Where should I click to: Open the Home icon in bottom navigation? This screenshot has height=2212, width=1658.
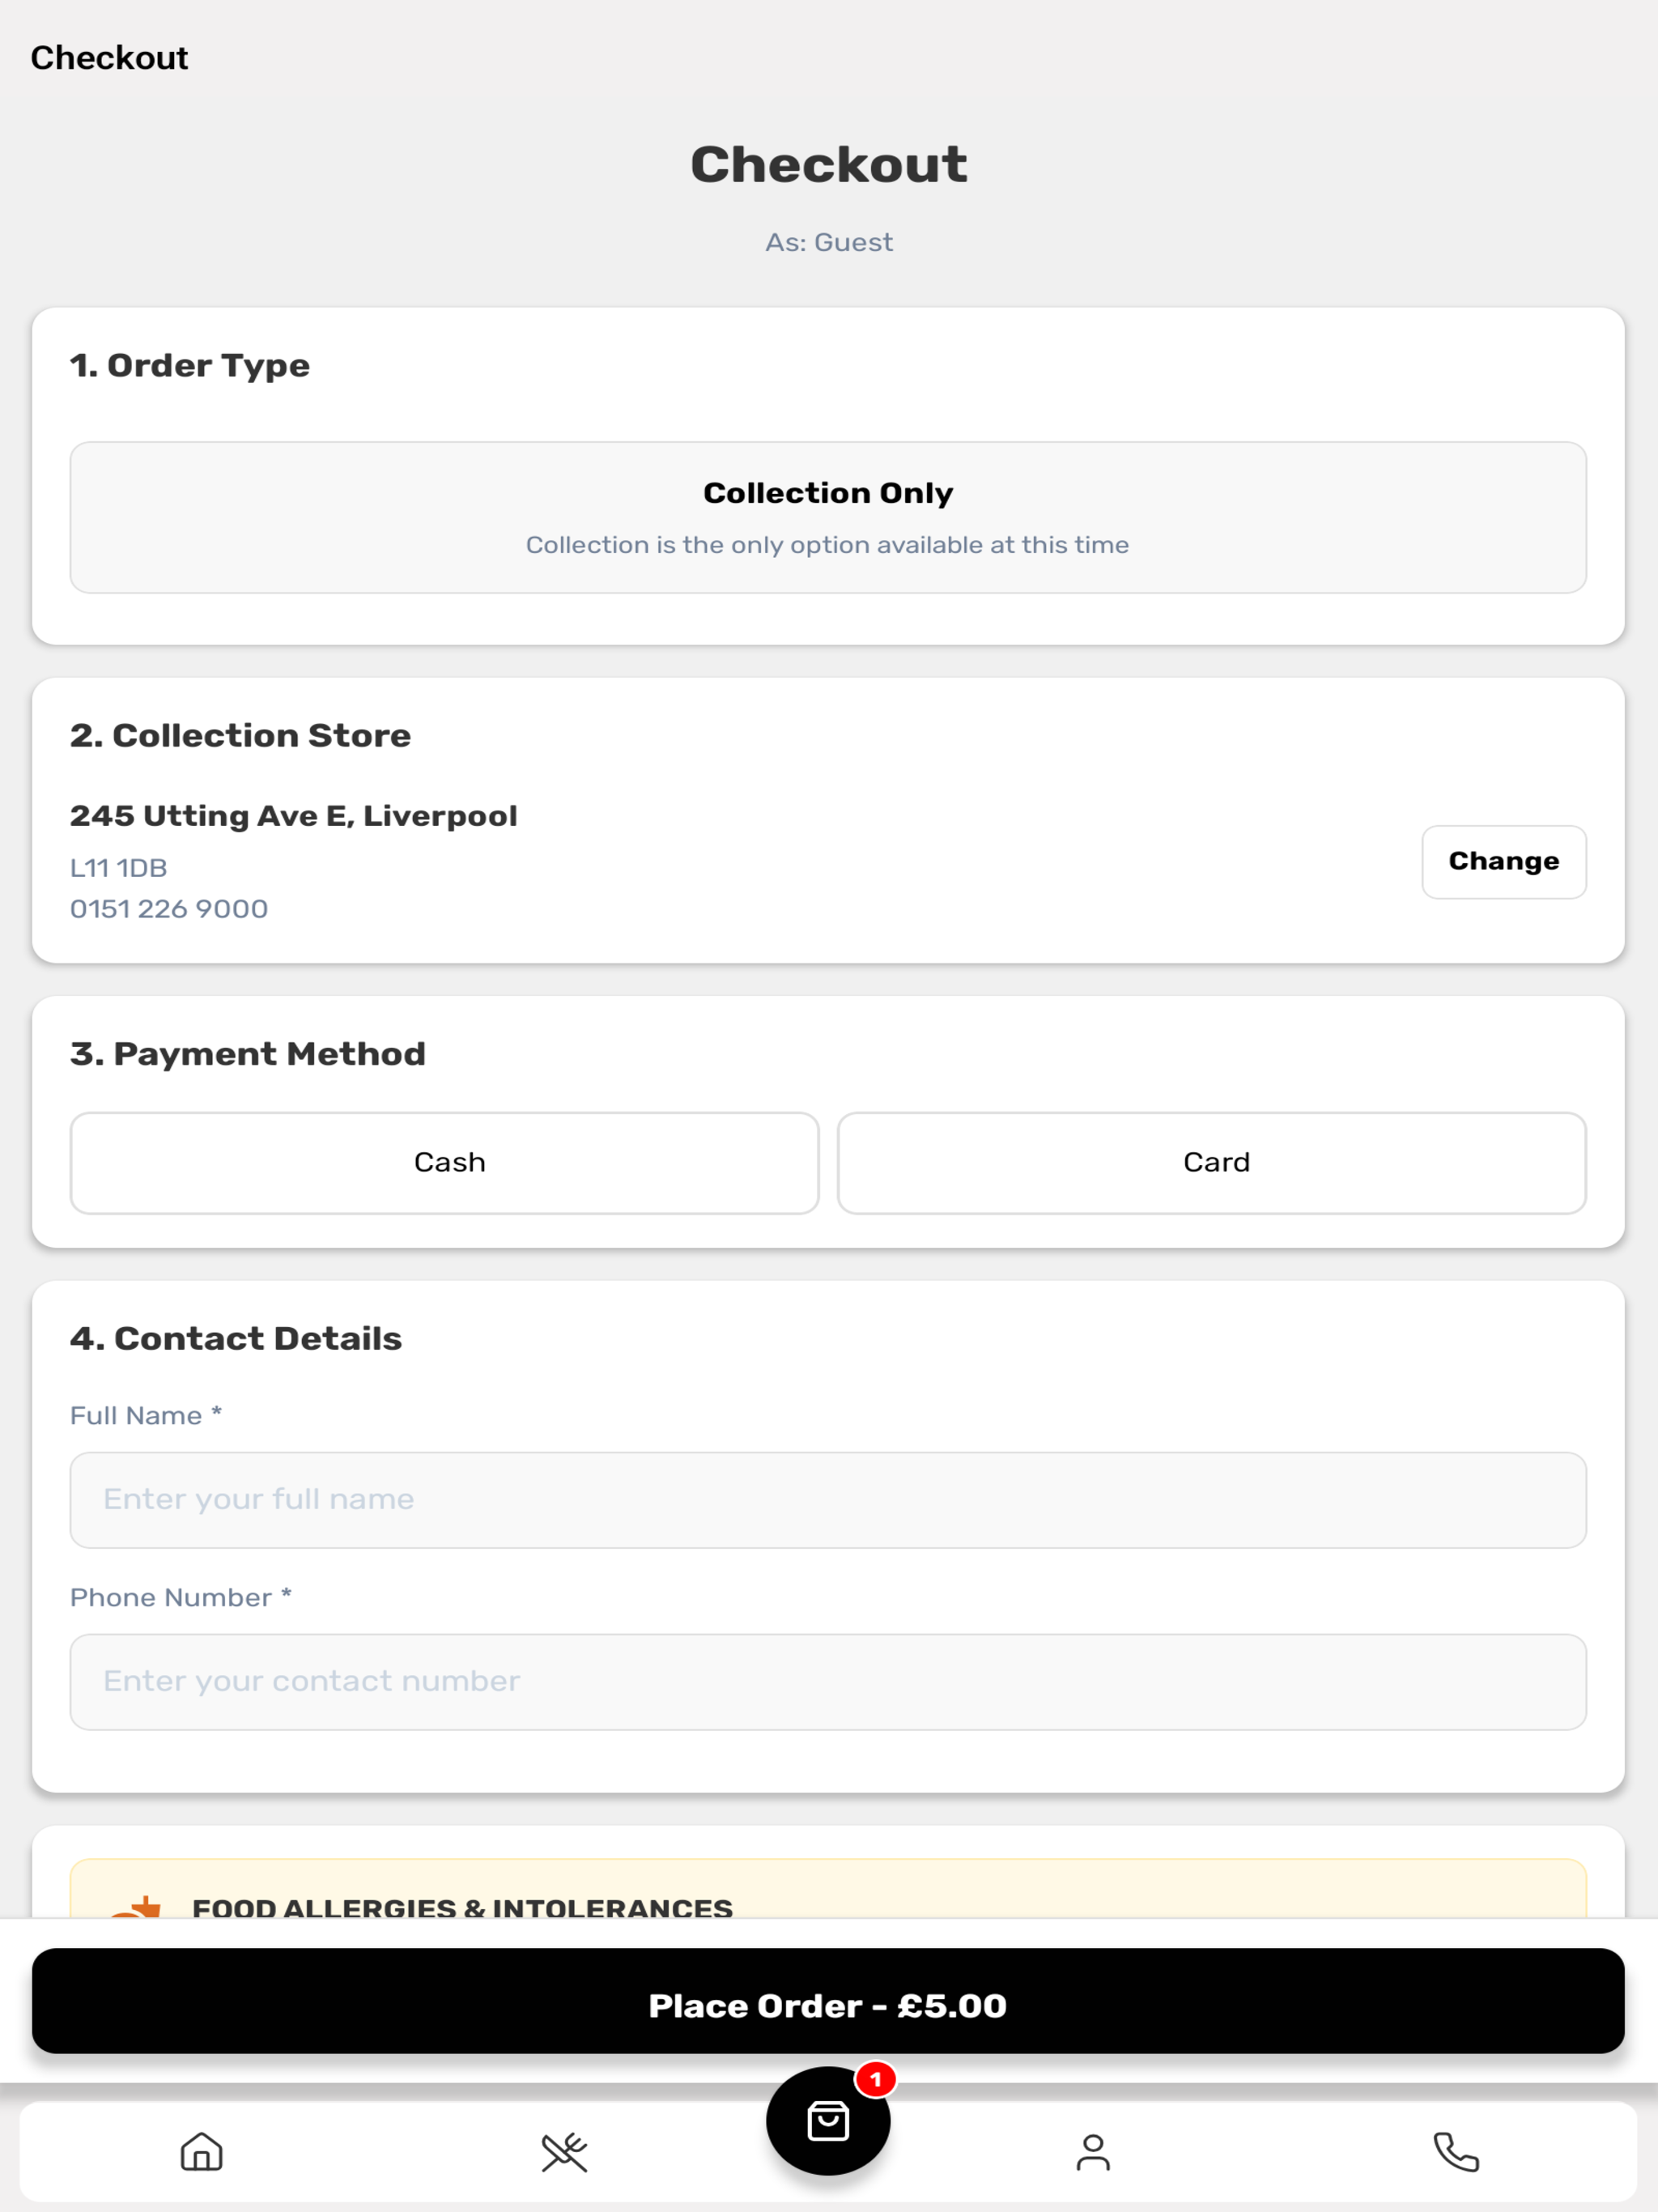201,2152
